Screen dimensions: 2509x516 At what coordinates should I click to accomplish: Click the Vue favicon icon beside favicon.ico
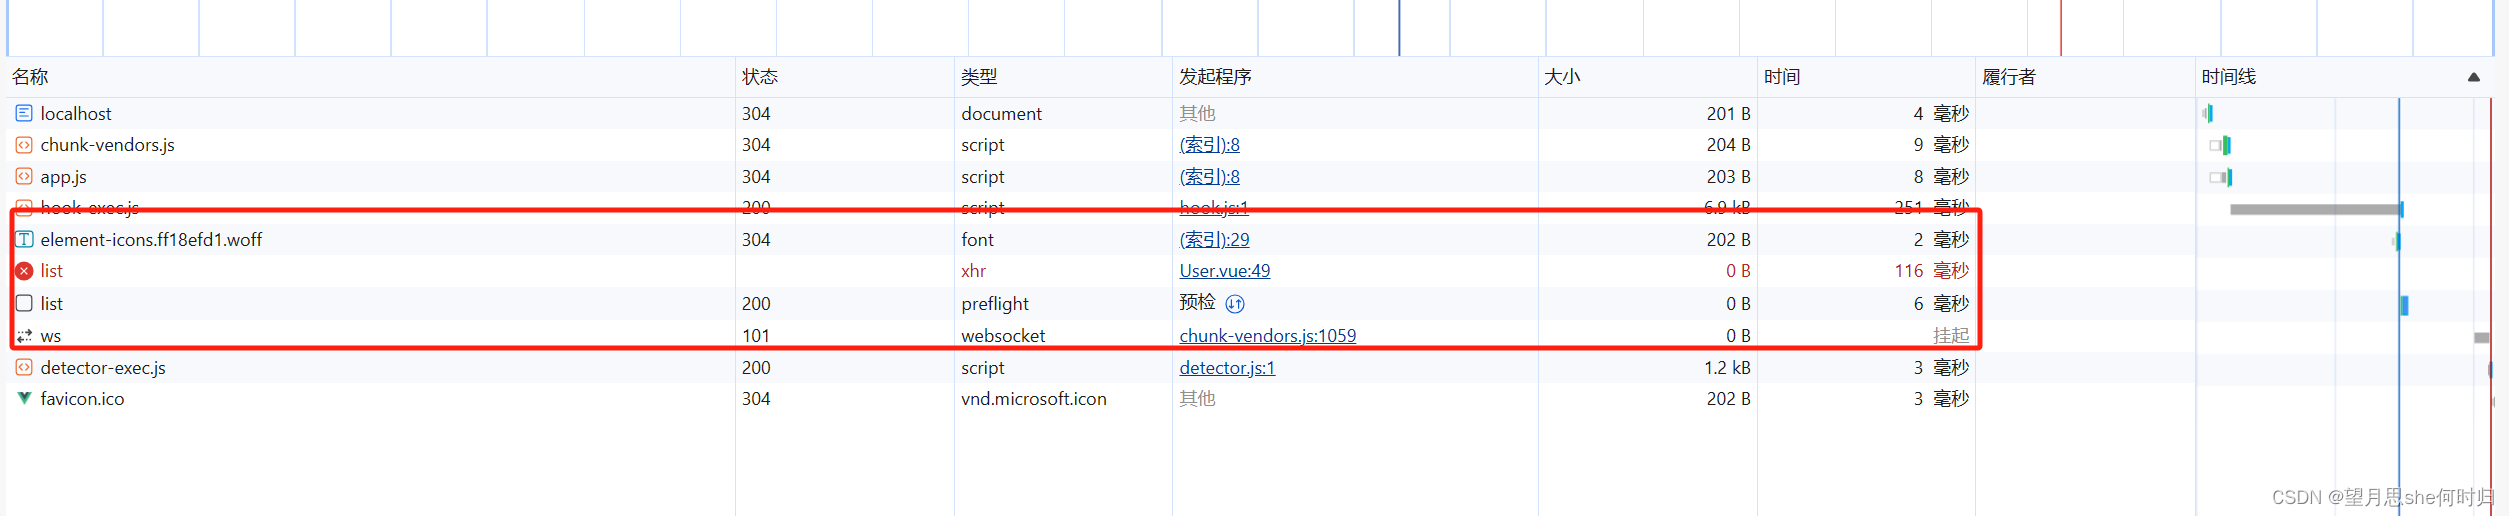click(24, 398)
